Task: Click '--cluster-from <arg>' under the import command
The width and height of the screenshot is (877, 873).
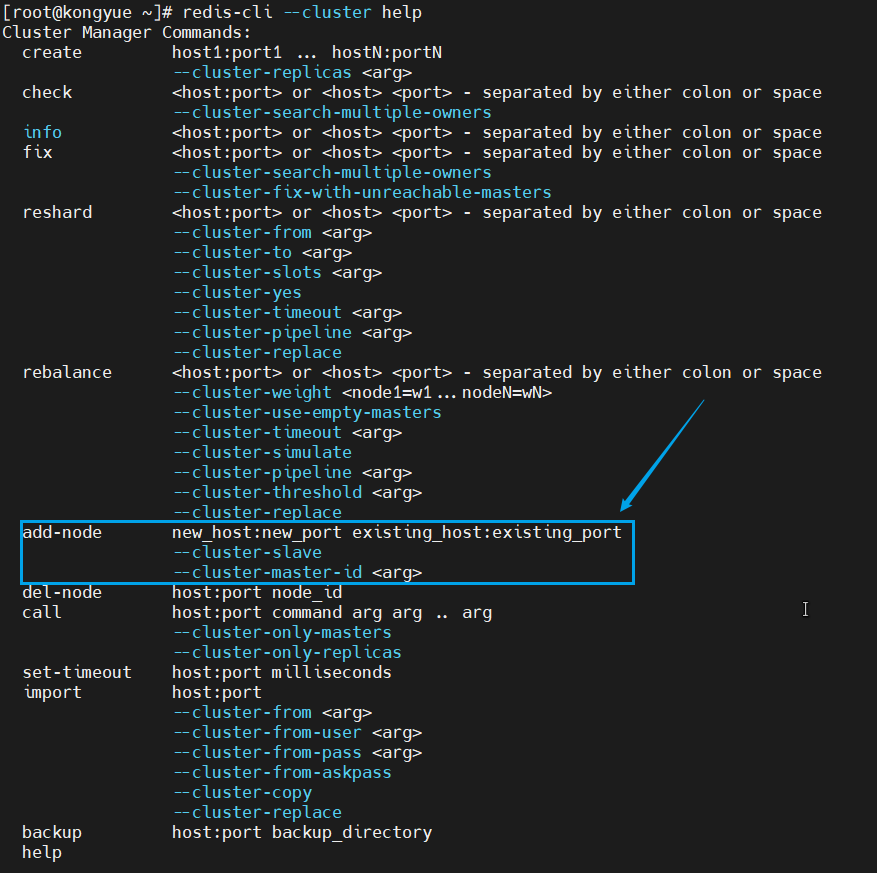Action: pyautogui.click(x=272, y=712)
